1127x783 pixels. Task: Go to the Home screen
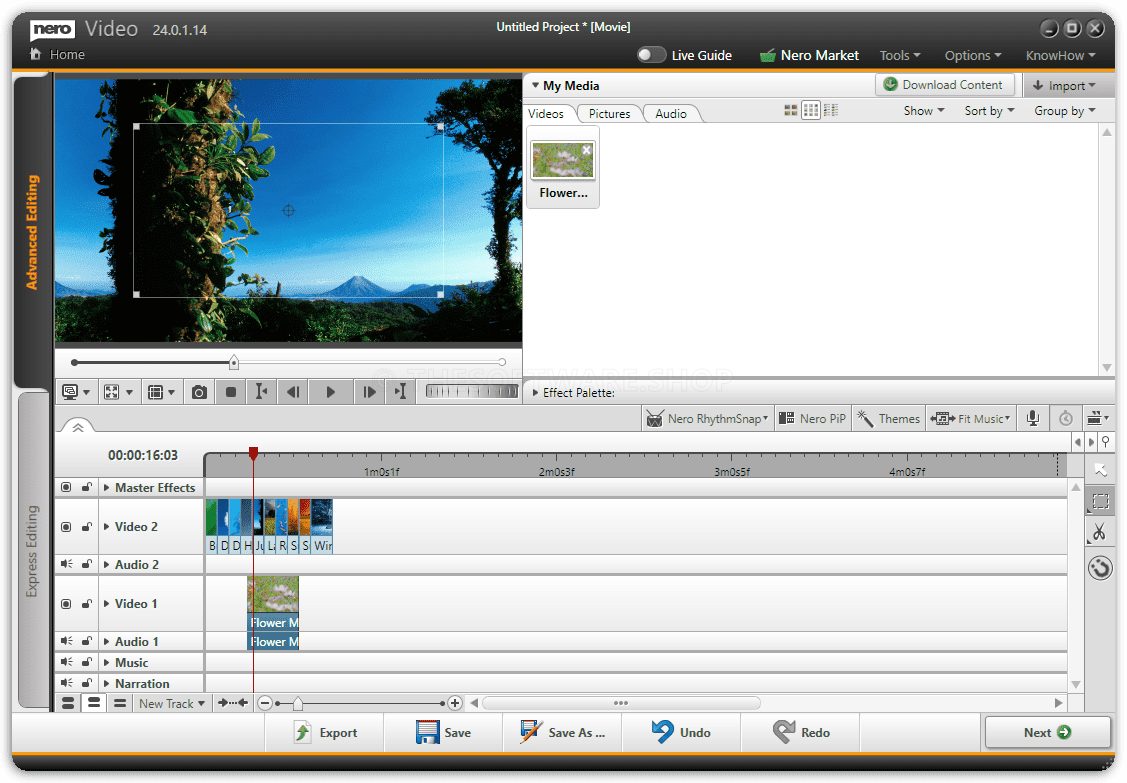pyautogui.click(x=58, y=55)
